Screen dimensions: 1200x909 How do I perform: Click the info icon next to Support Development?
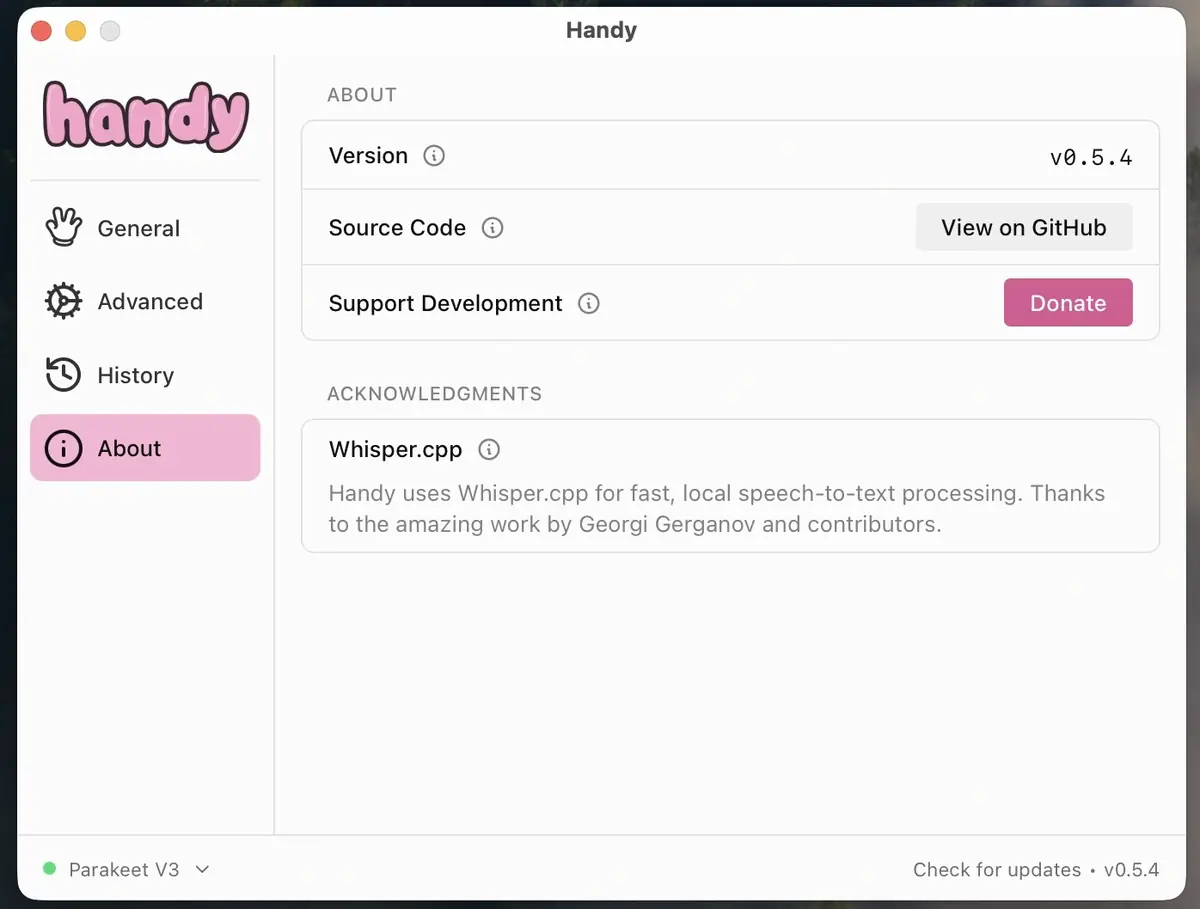click(x=589, y=304)
